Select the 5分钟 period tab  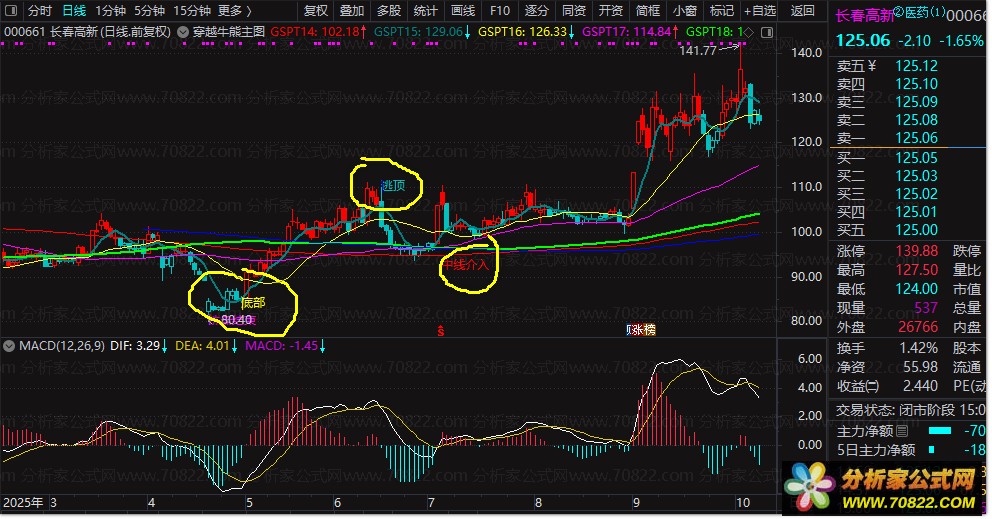coord(149,11)
